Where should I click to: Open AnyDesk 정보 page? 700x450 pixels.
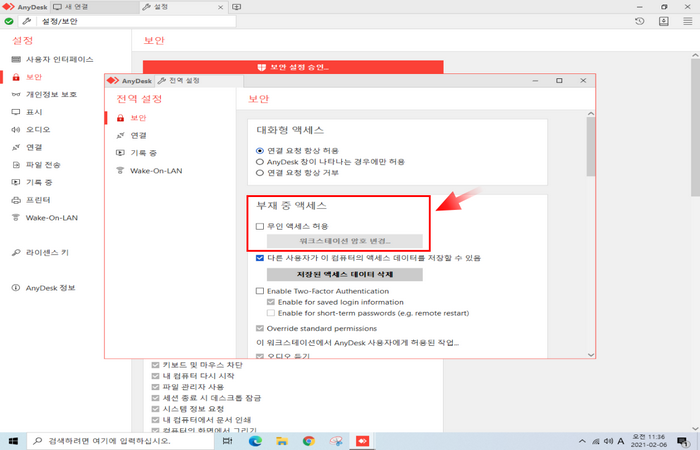click(43, 288)
